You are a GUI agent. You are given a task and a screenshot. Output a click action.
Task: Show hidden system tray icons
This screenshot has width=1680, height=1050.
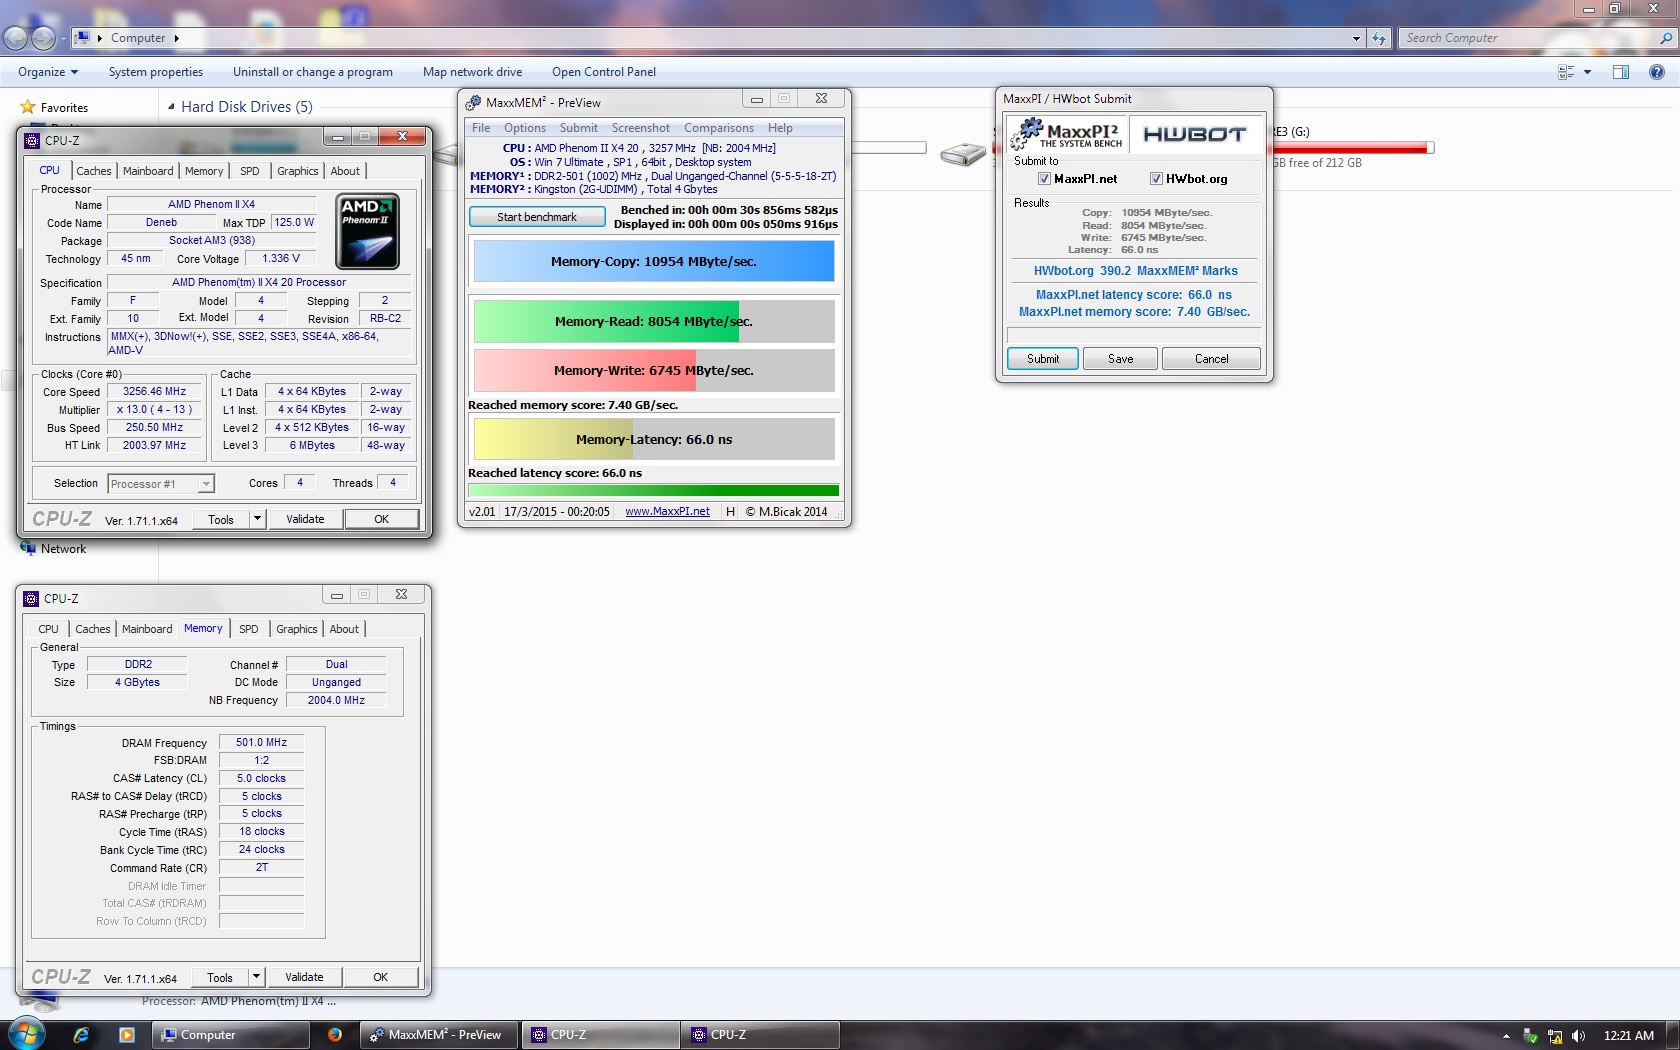click(1506, 1036)
